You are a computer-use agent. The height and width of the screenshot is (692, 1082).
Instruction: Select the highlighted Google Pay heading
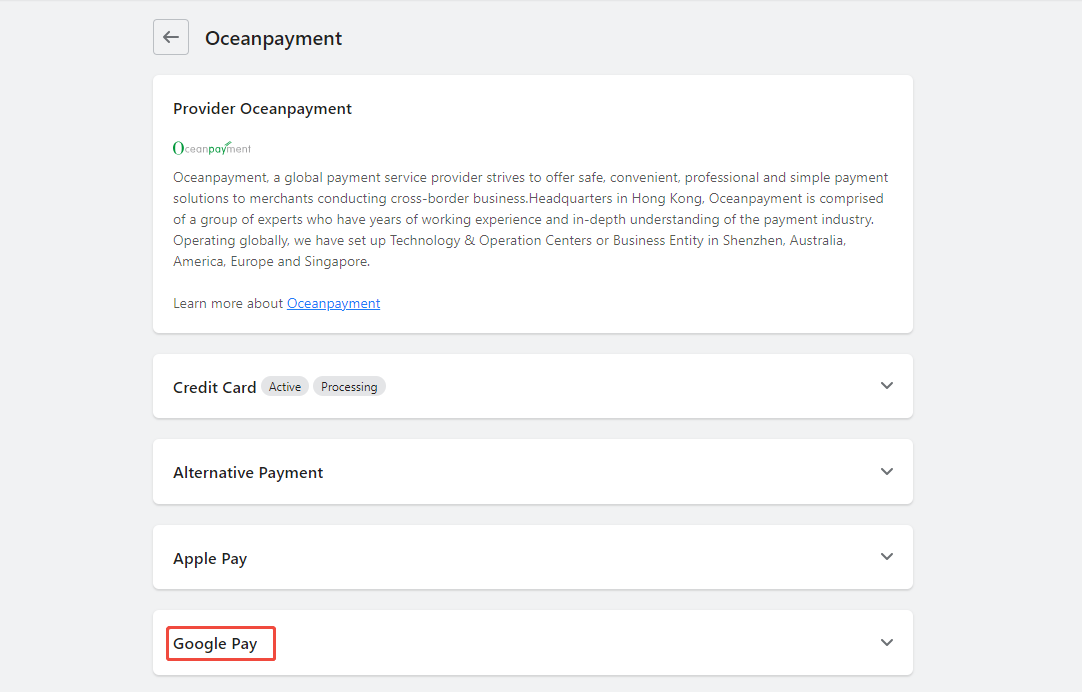click(215, 644)
